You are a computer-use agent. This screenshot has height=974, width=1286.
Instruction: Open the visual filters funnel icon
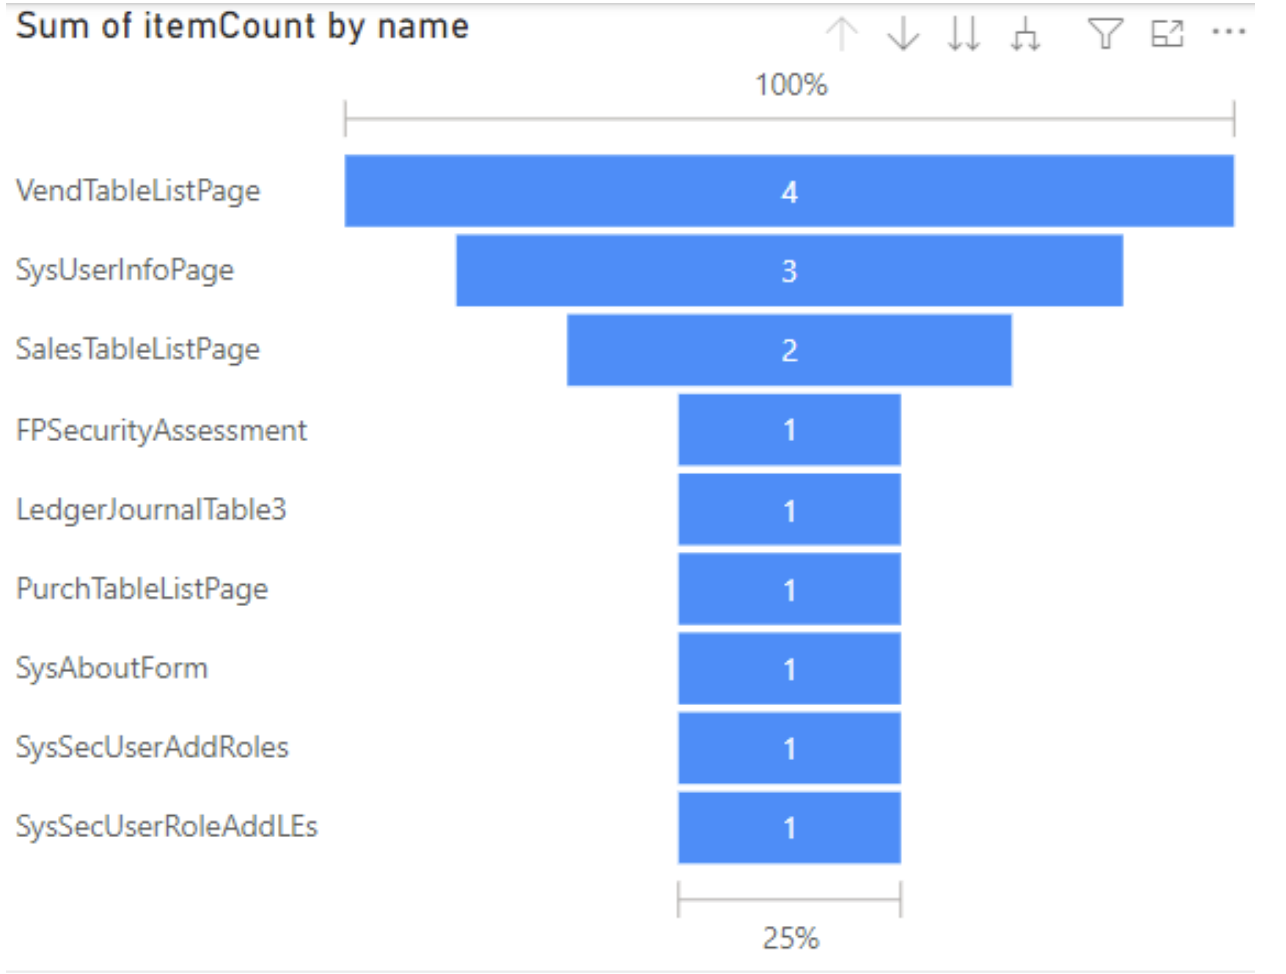click(1105, 34)
